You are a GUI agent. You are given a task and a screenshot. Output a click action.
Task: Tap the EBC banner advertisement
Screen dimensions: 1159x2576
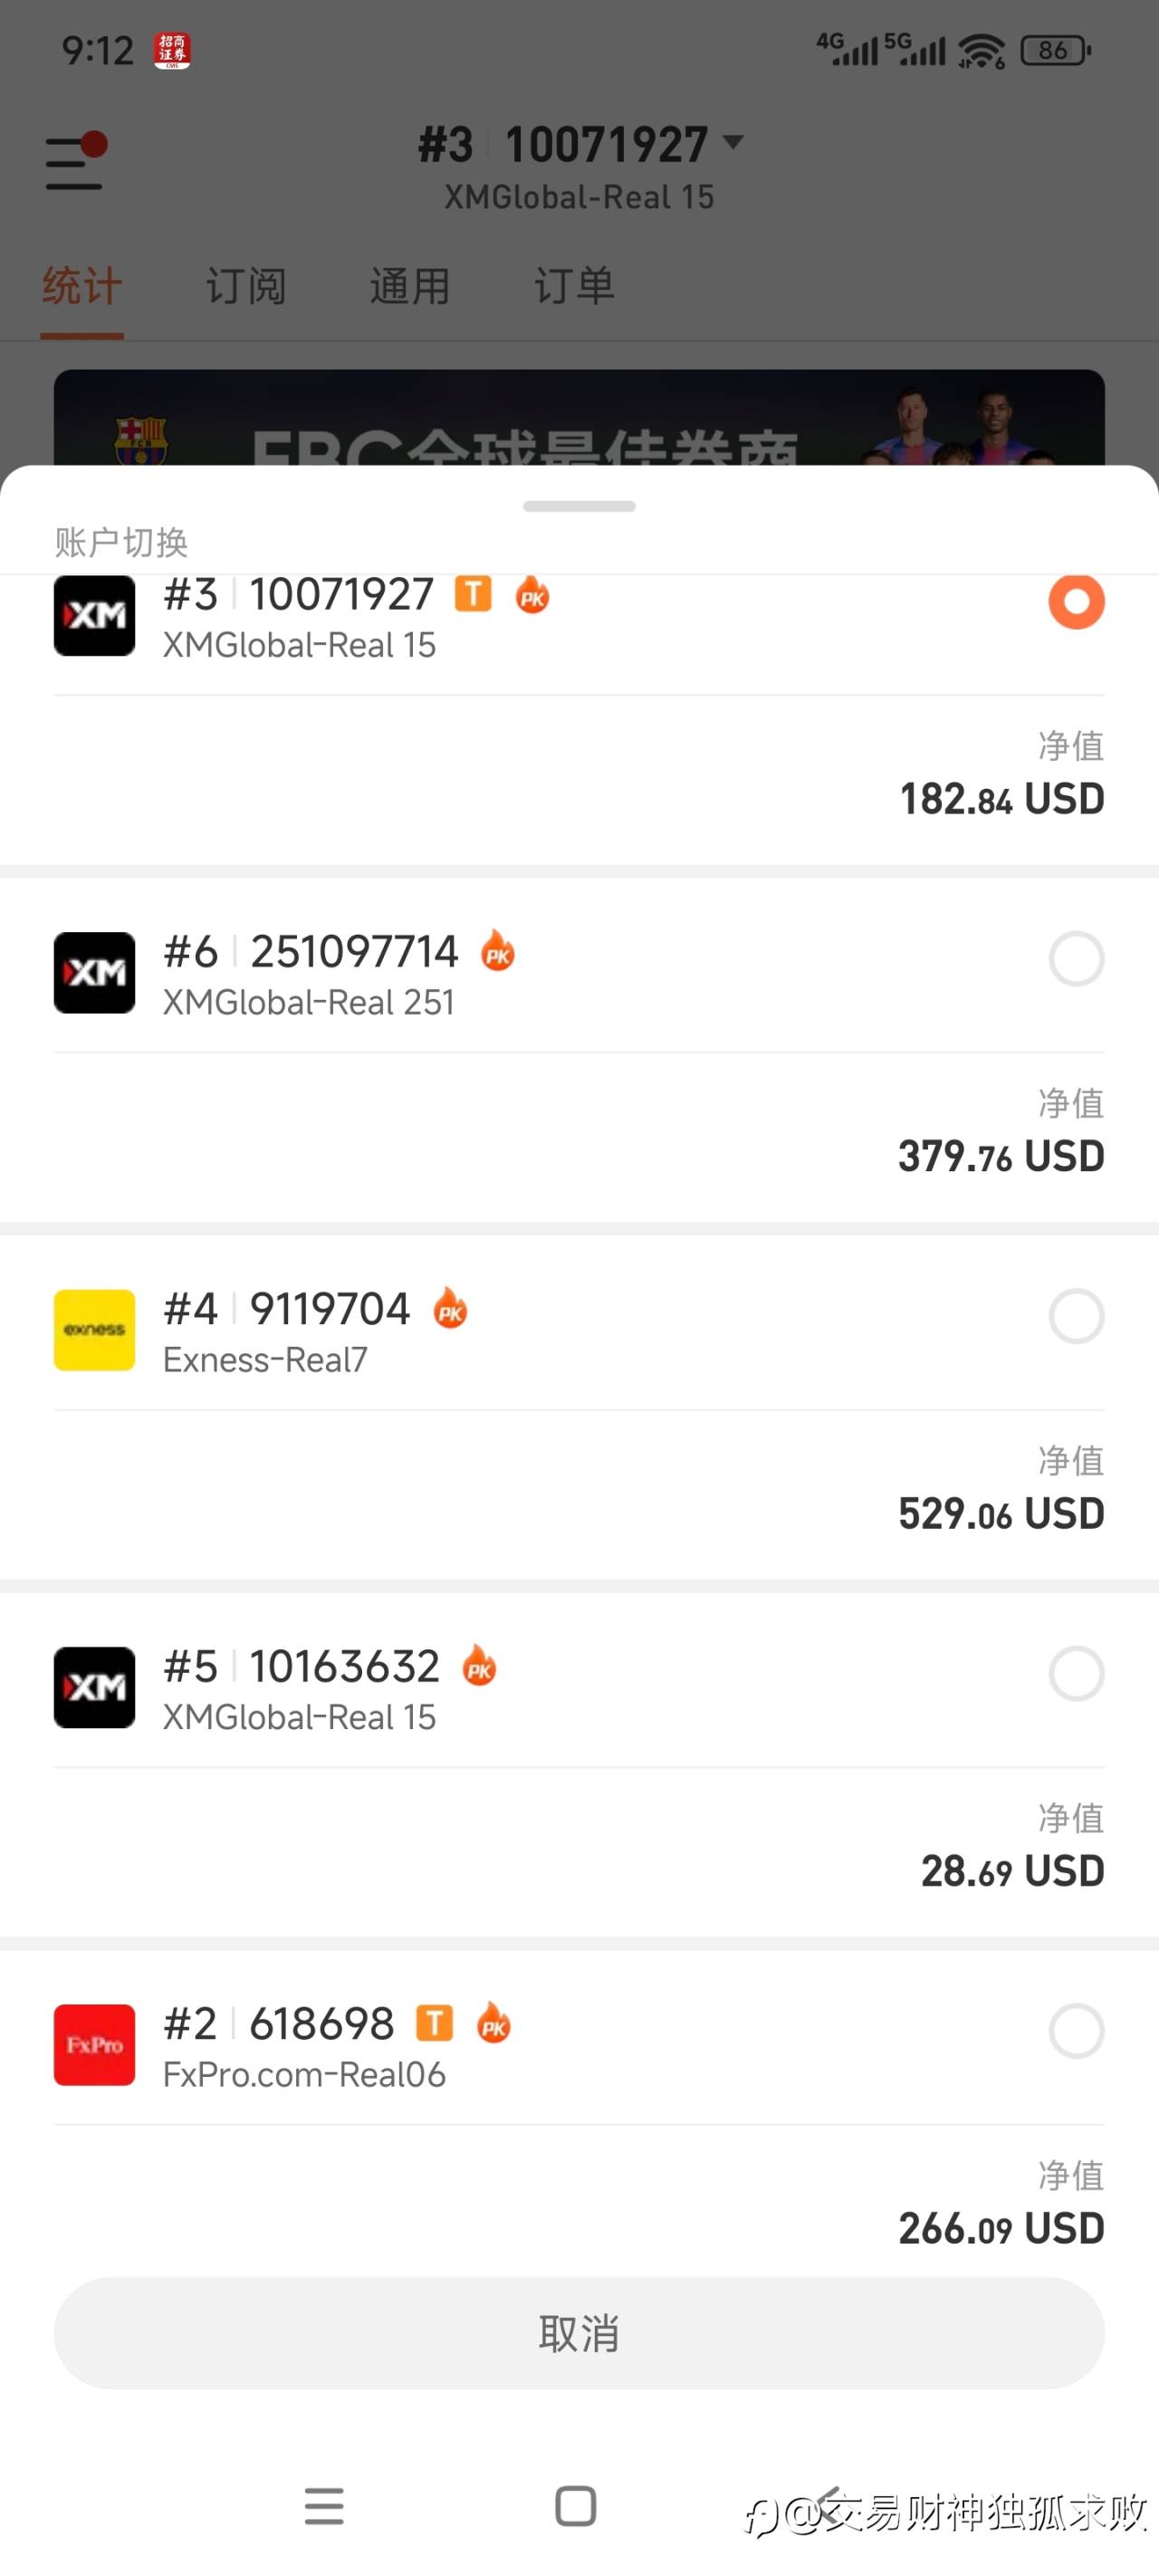(x=579, y=420)
